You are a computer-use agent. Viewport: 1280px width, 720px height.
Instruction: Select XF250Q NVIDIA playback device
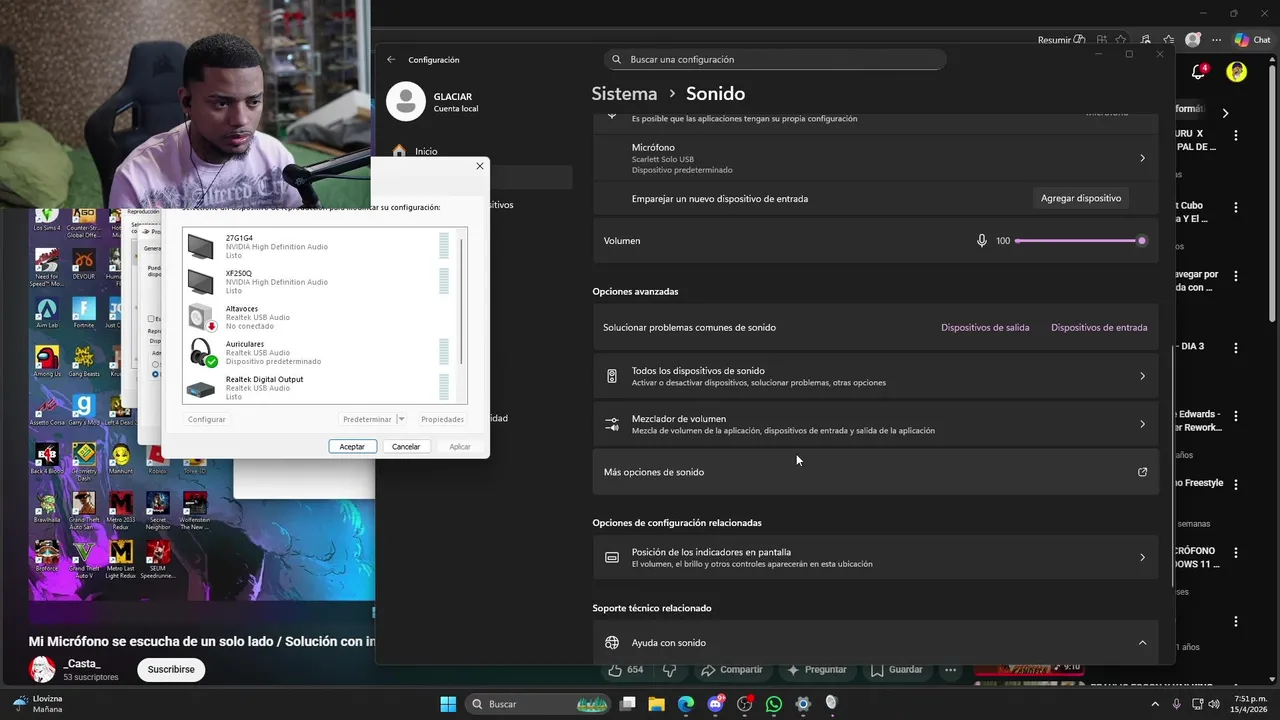point(320,282)
